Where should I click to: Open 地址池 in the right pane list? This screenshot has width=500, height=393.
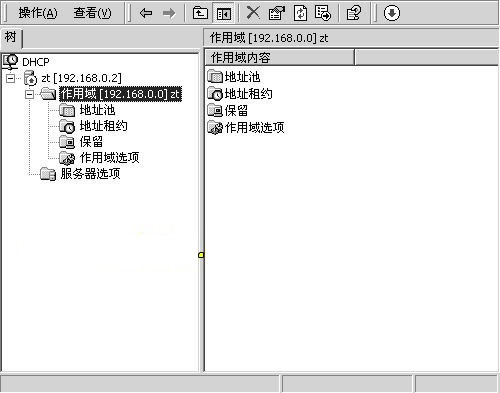point(242,77)
